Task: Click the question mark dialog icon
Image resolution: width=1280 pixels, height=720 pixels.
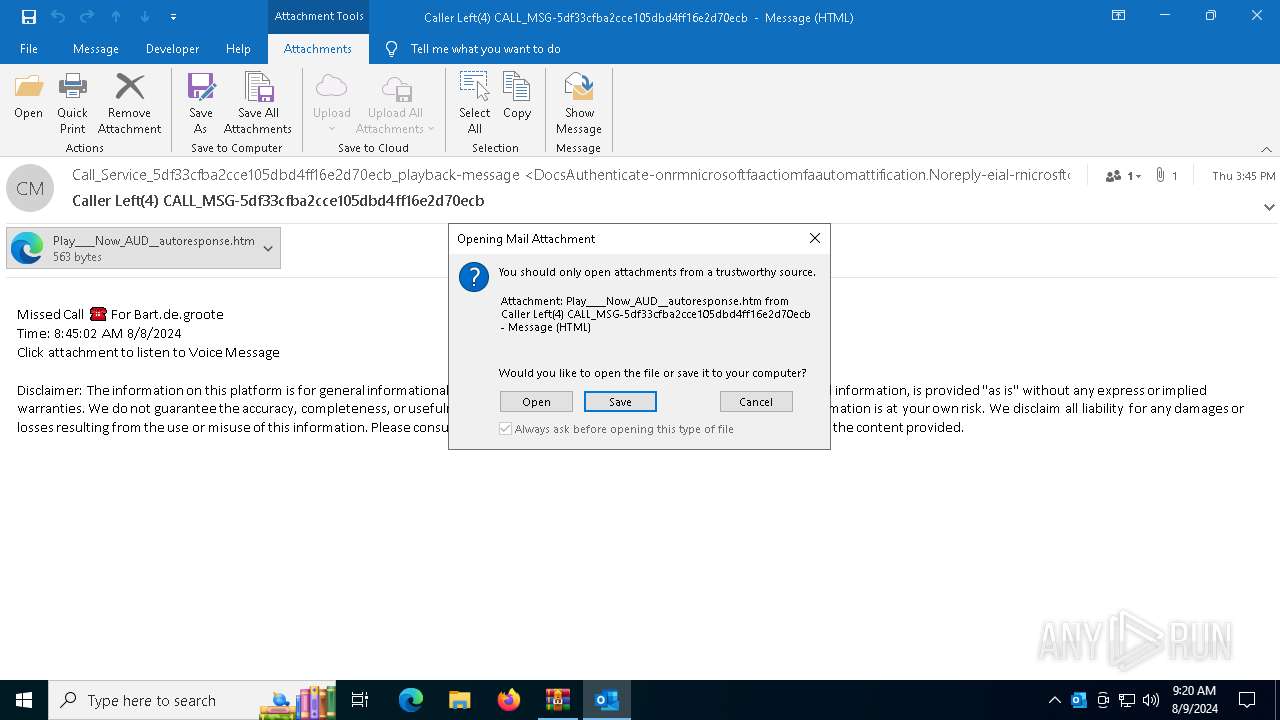Action: coord(474,277)
